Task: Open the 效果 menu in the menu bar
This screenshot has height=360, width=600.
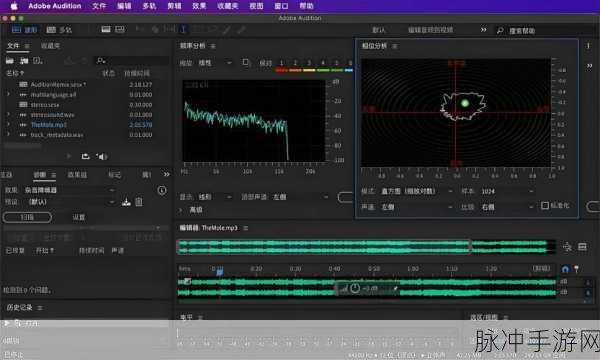Action: click(x=199, y=6)
